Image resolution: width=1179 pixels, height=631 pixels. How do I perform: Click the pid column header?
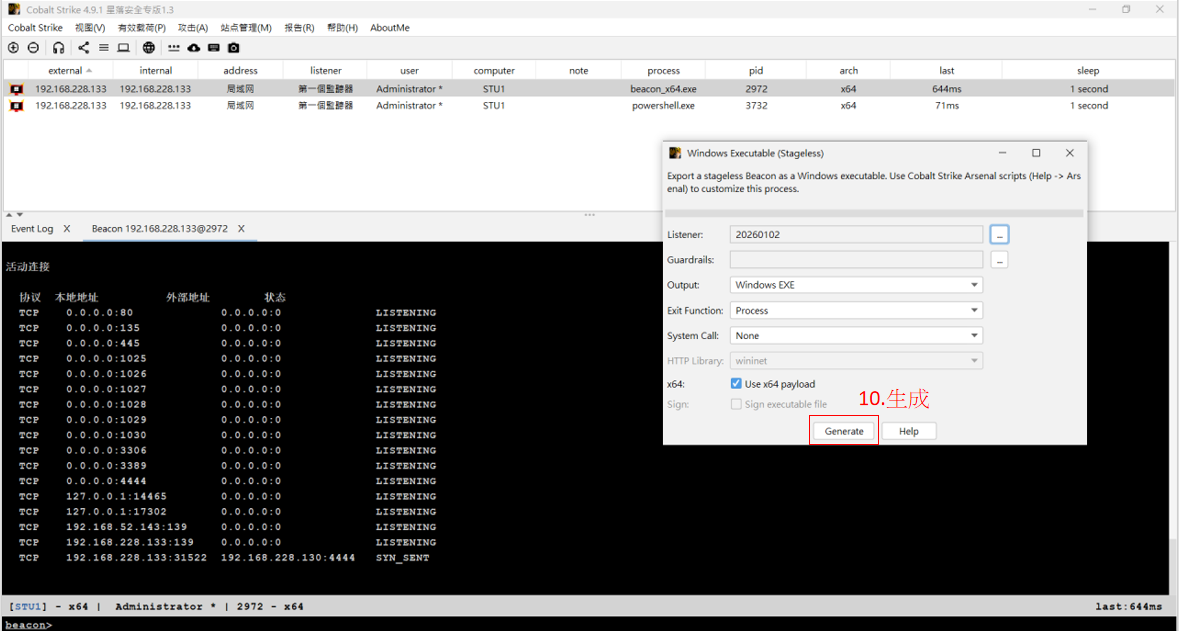coord(756,71)
